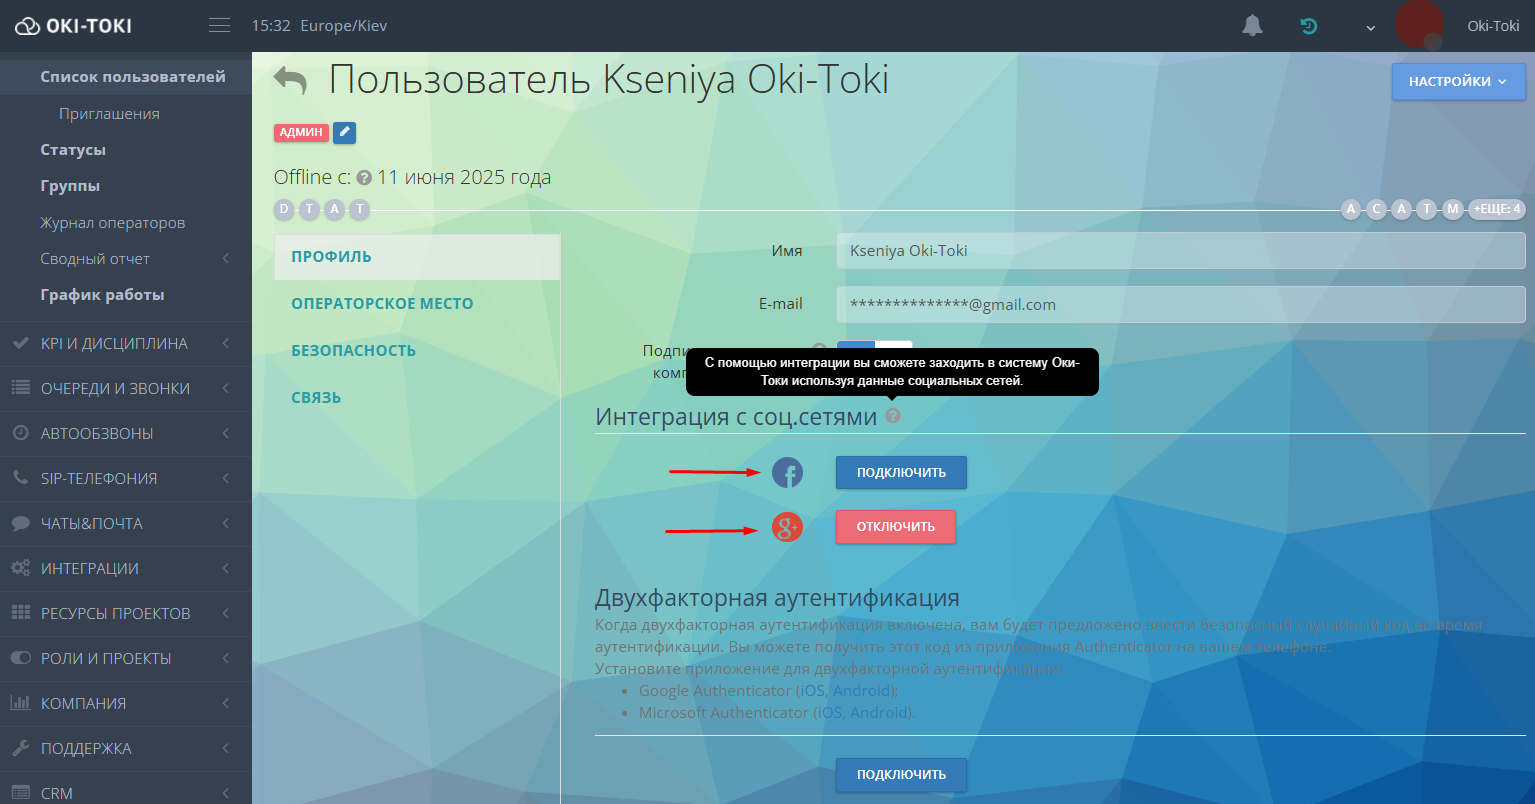Open Android link for Google Authenticator

862,691
